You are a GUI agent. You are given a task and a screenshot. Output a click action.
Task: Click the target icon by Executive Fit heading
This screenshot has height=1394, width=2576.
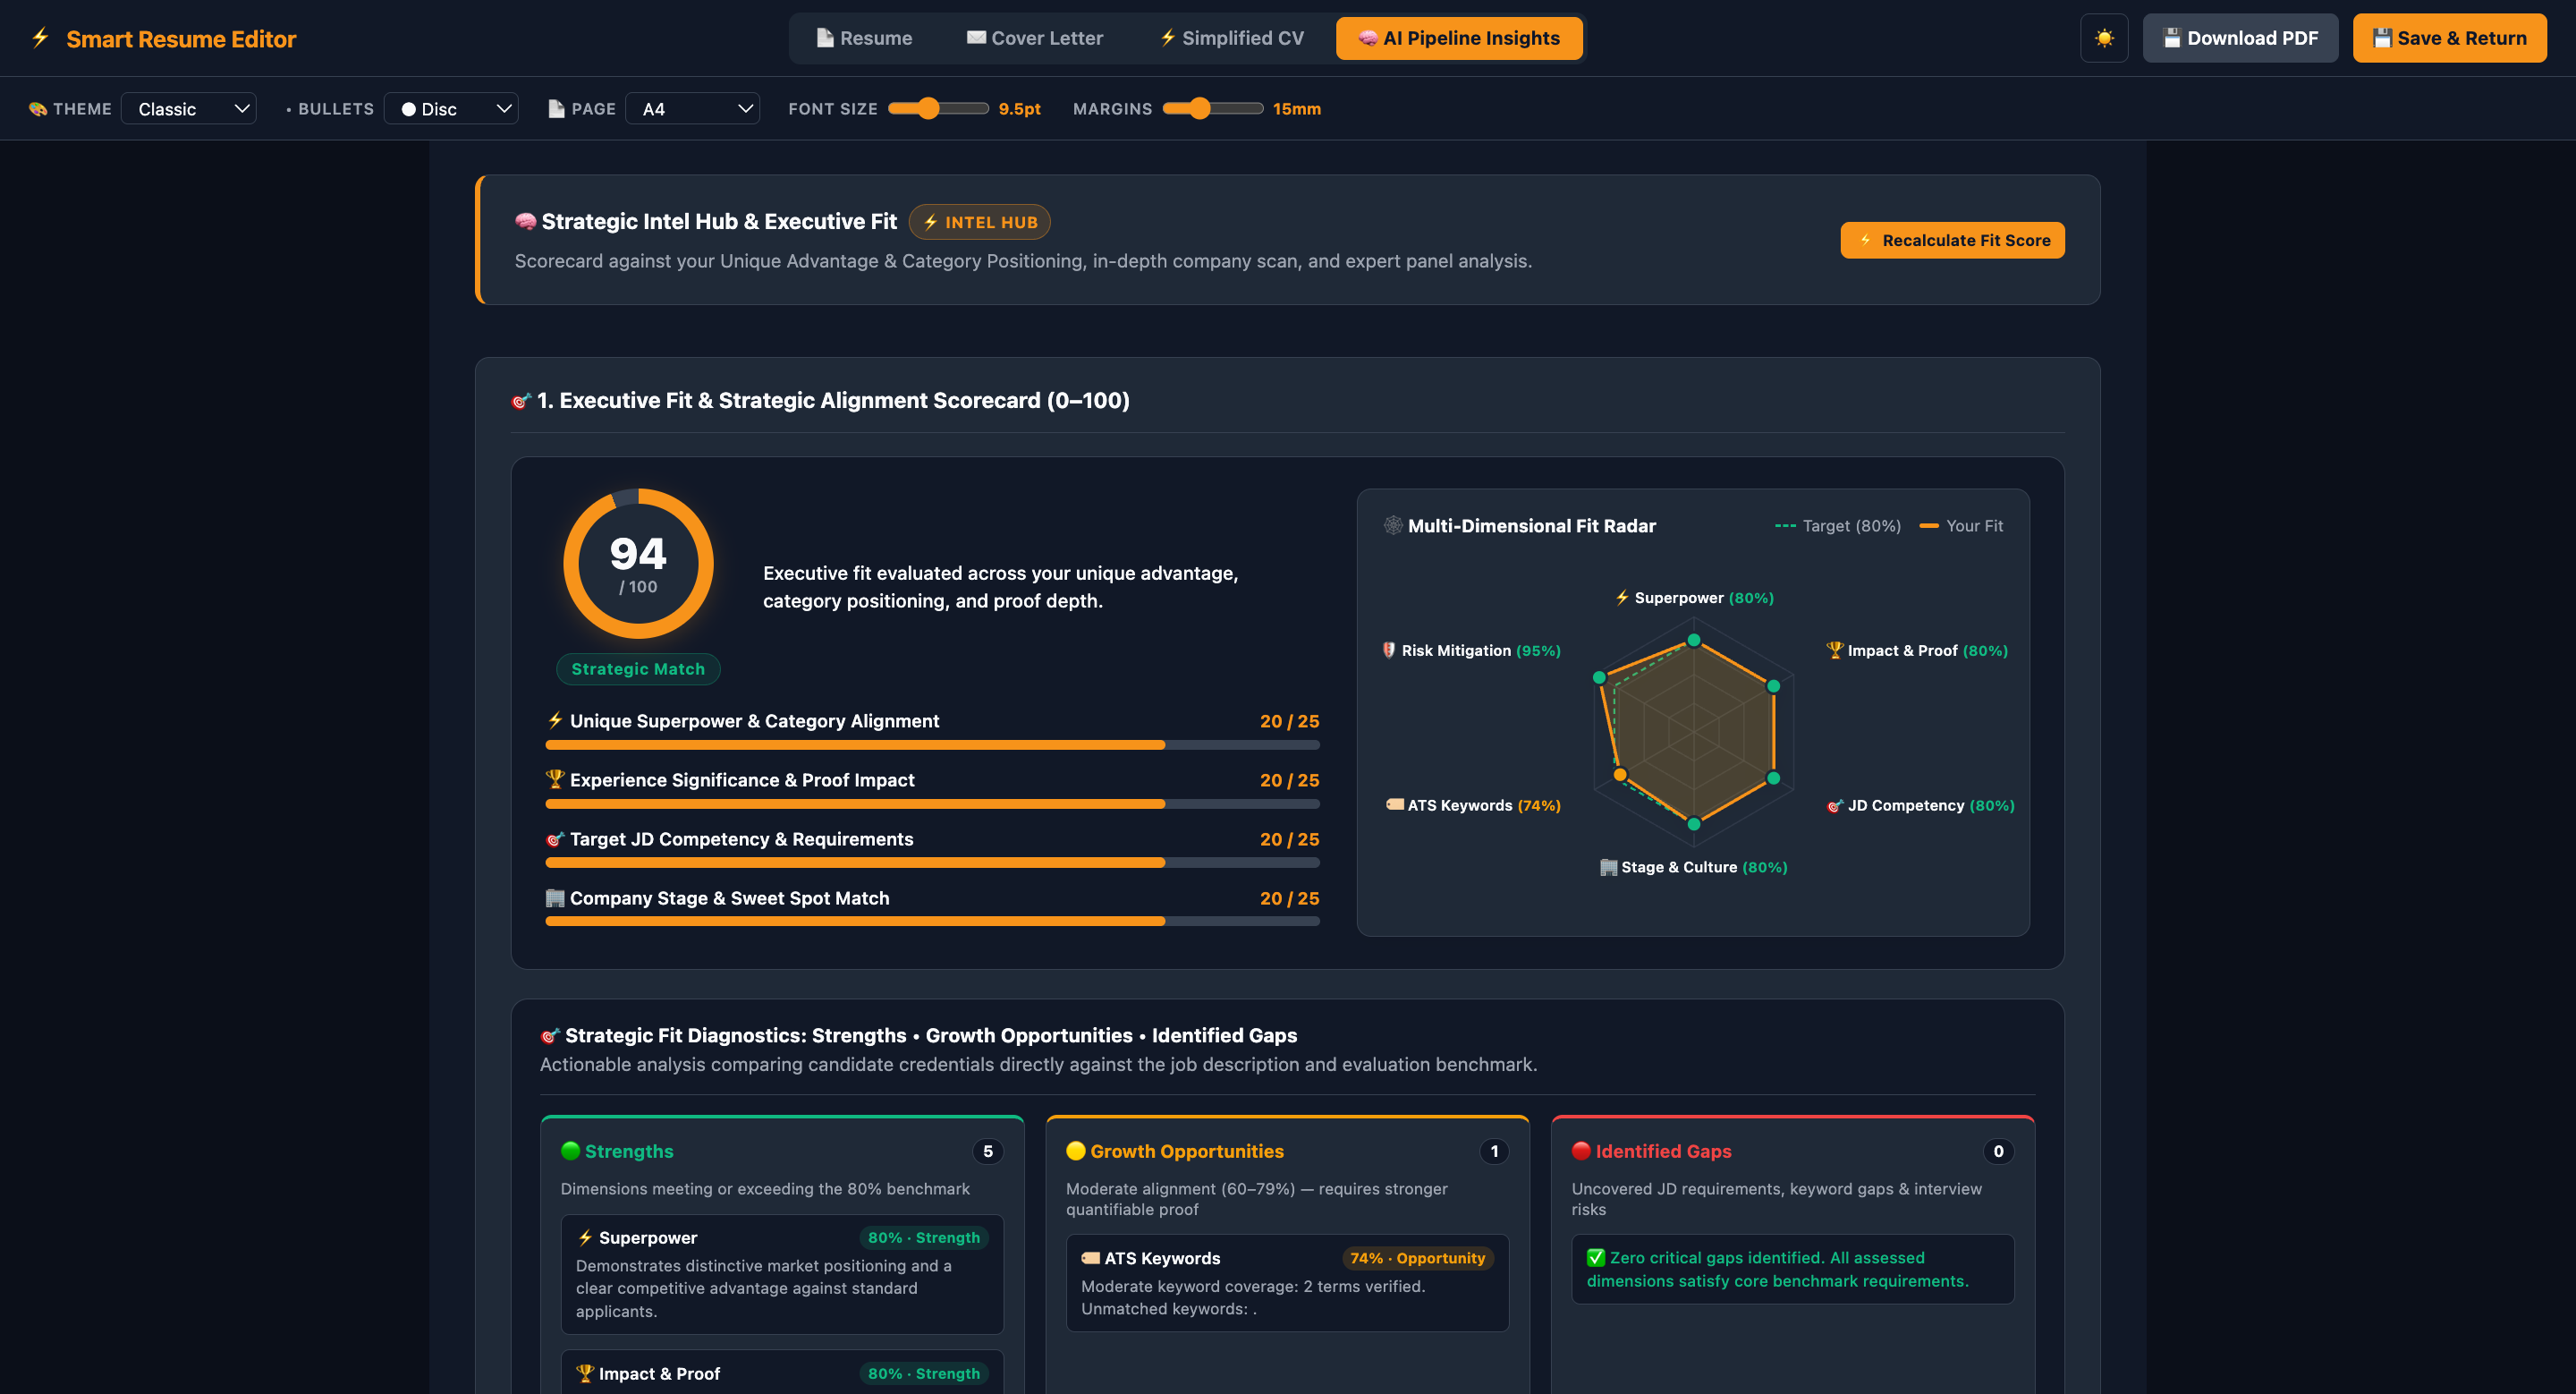coord(521,401)
